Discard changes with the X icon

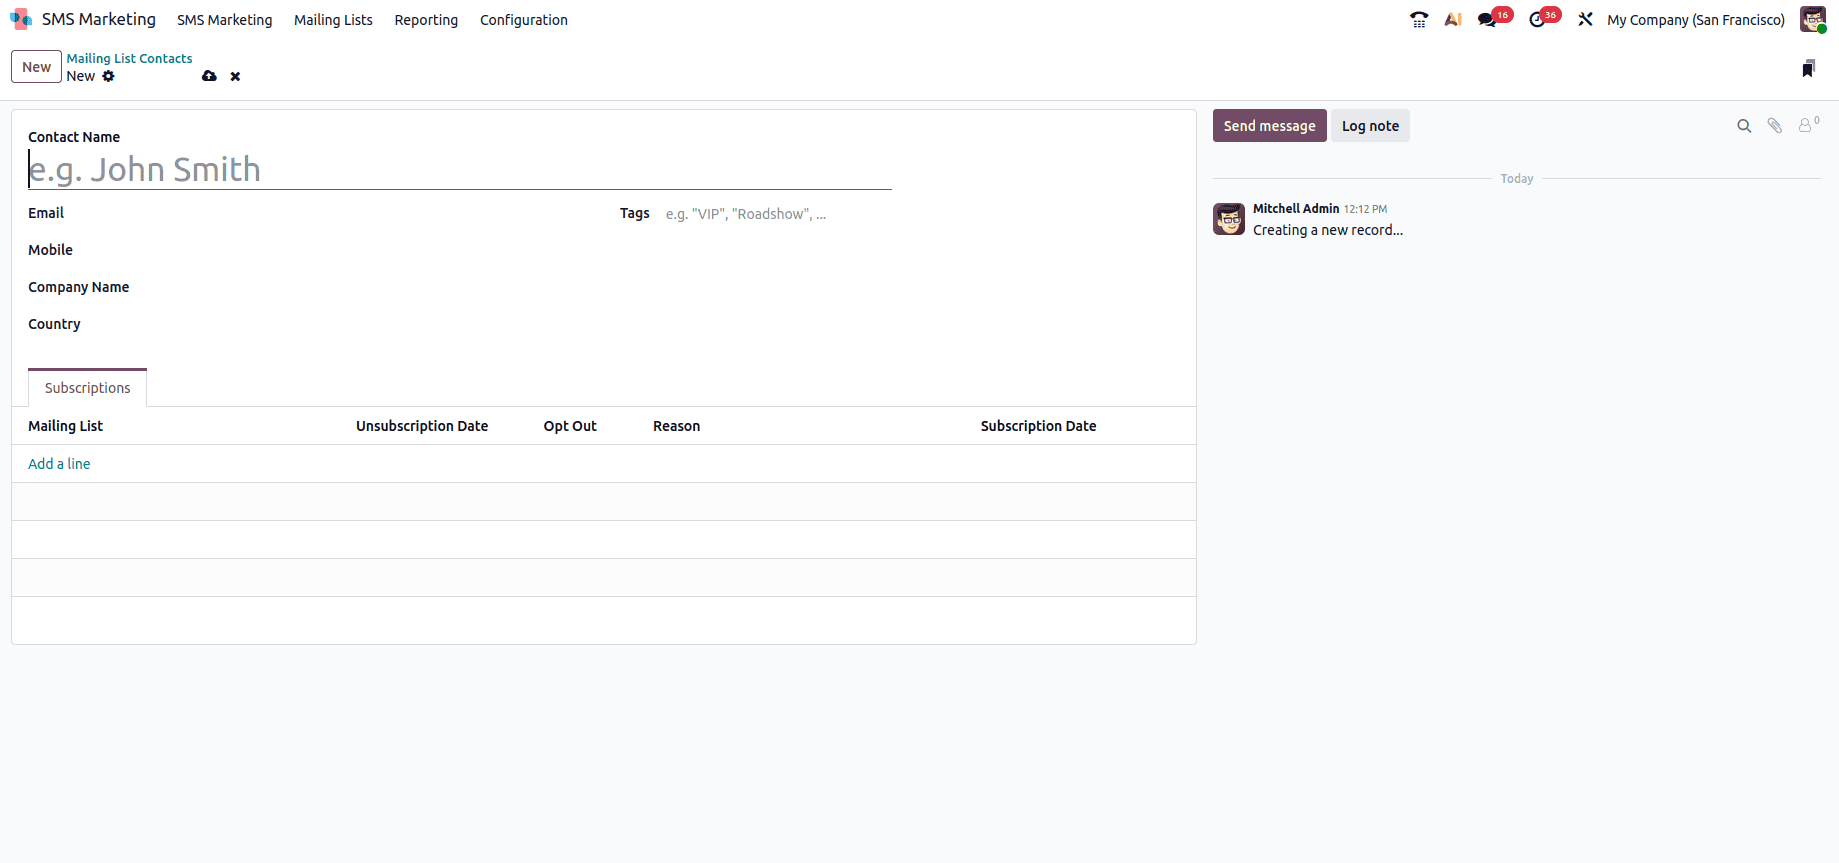[x=235, y=76]
